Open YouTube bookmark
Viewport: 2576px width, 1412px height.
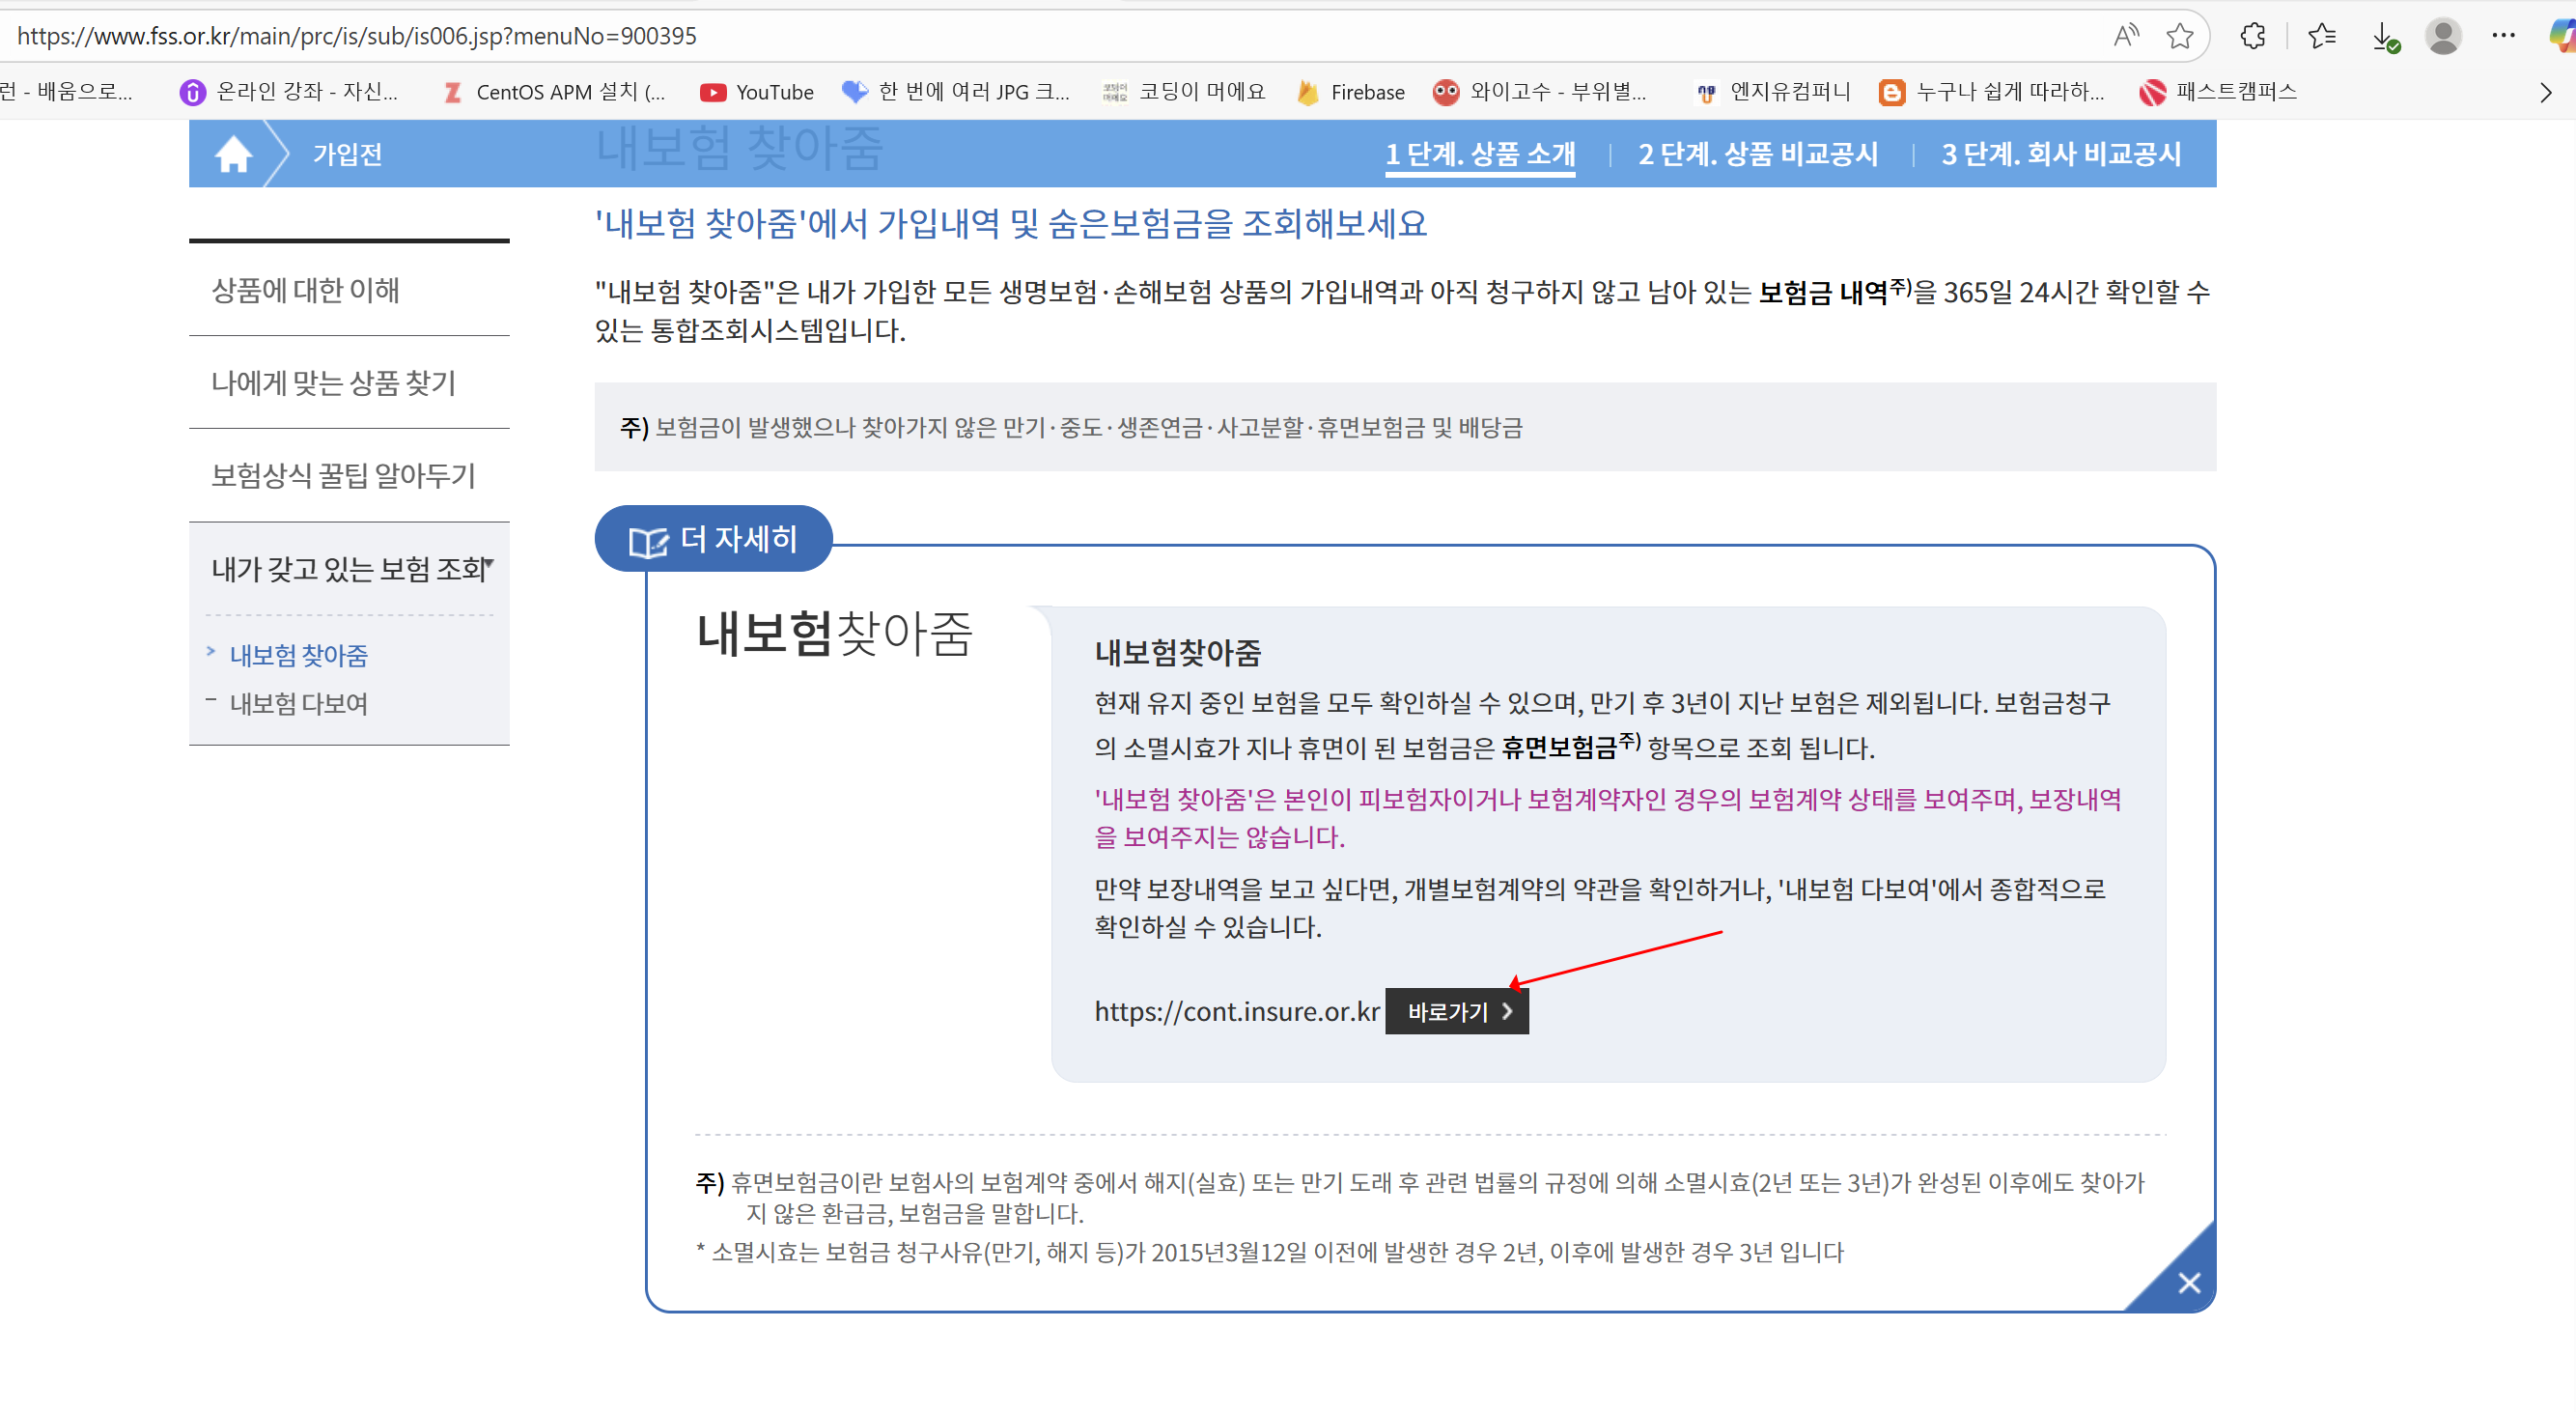click(x=757, y=92)
